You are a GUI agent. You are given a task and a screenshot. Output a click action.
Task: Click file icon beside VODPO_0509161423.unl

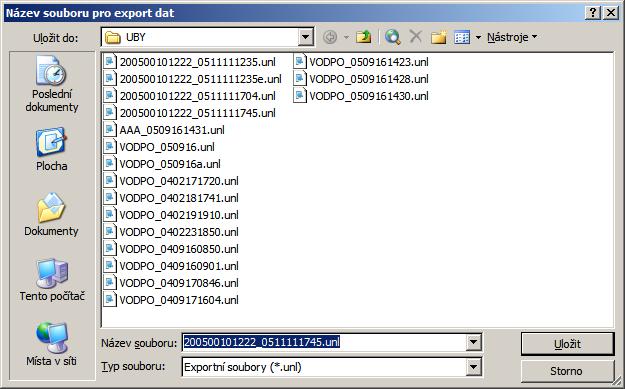(300, 62)
